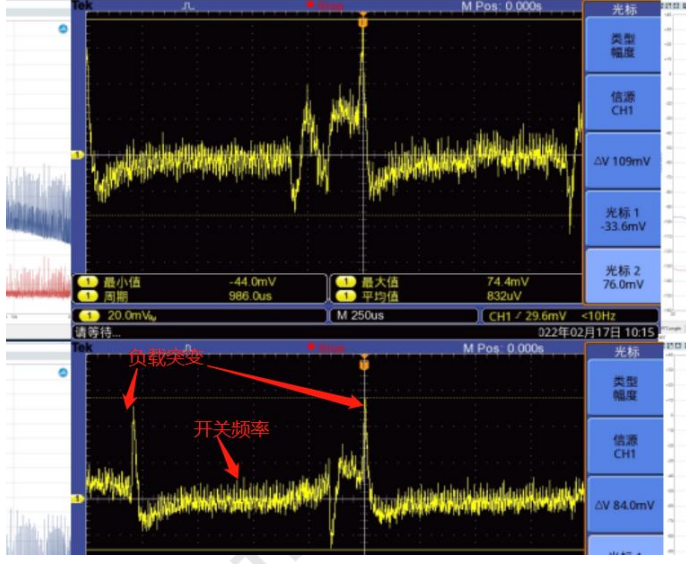Image resolution: width=686 pixels, height=564 pixels.
Task: Click orange trigger position marker on top scope
Action: tap(363, 22)
